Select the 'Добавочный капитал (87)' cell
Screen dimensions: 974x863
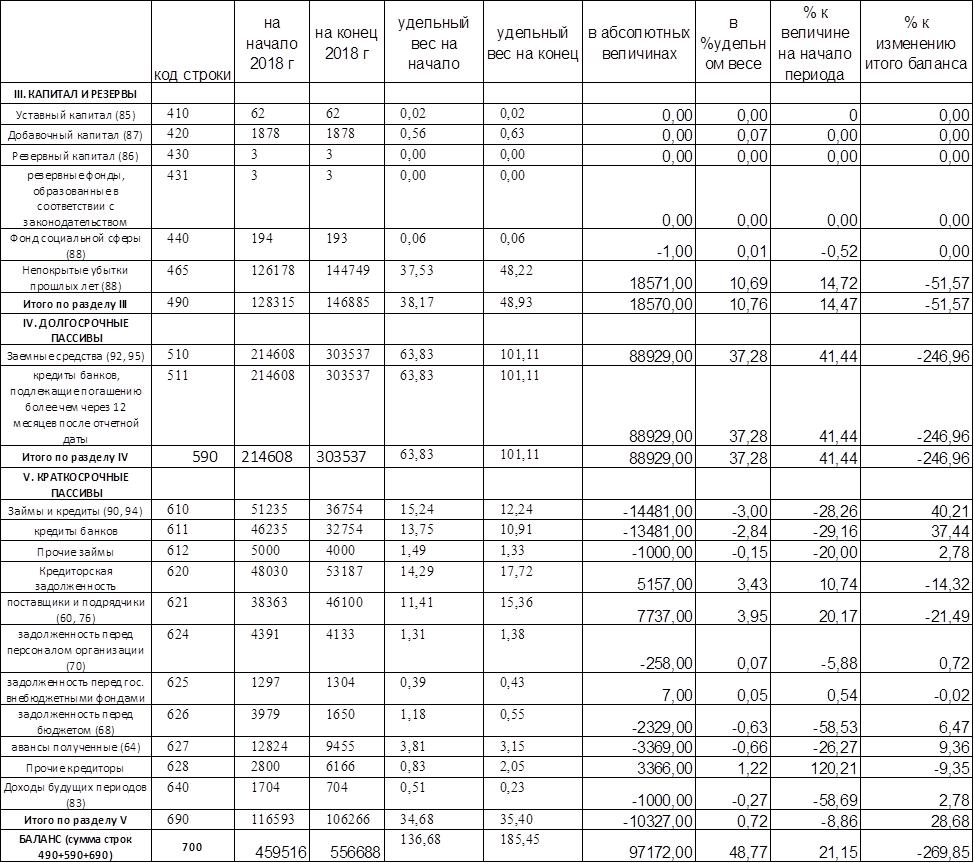76,135
